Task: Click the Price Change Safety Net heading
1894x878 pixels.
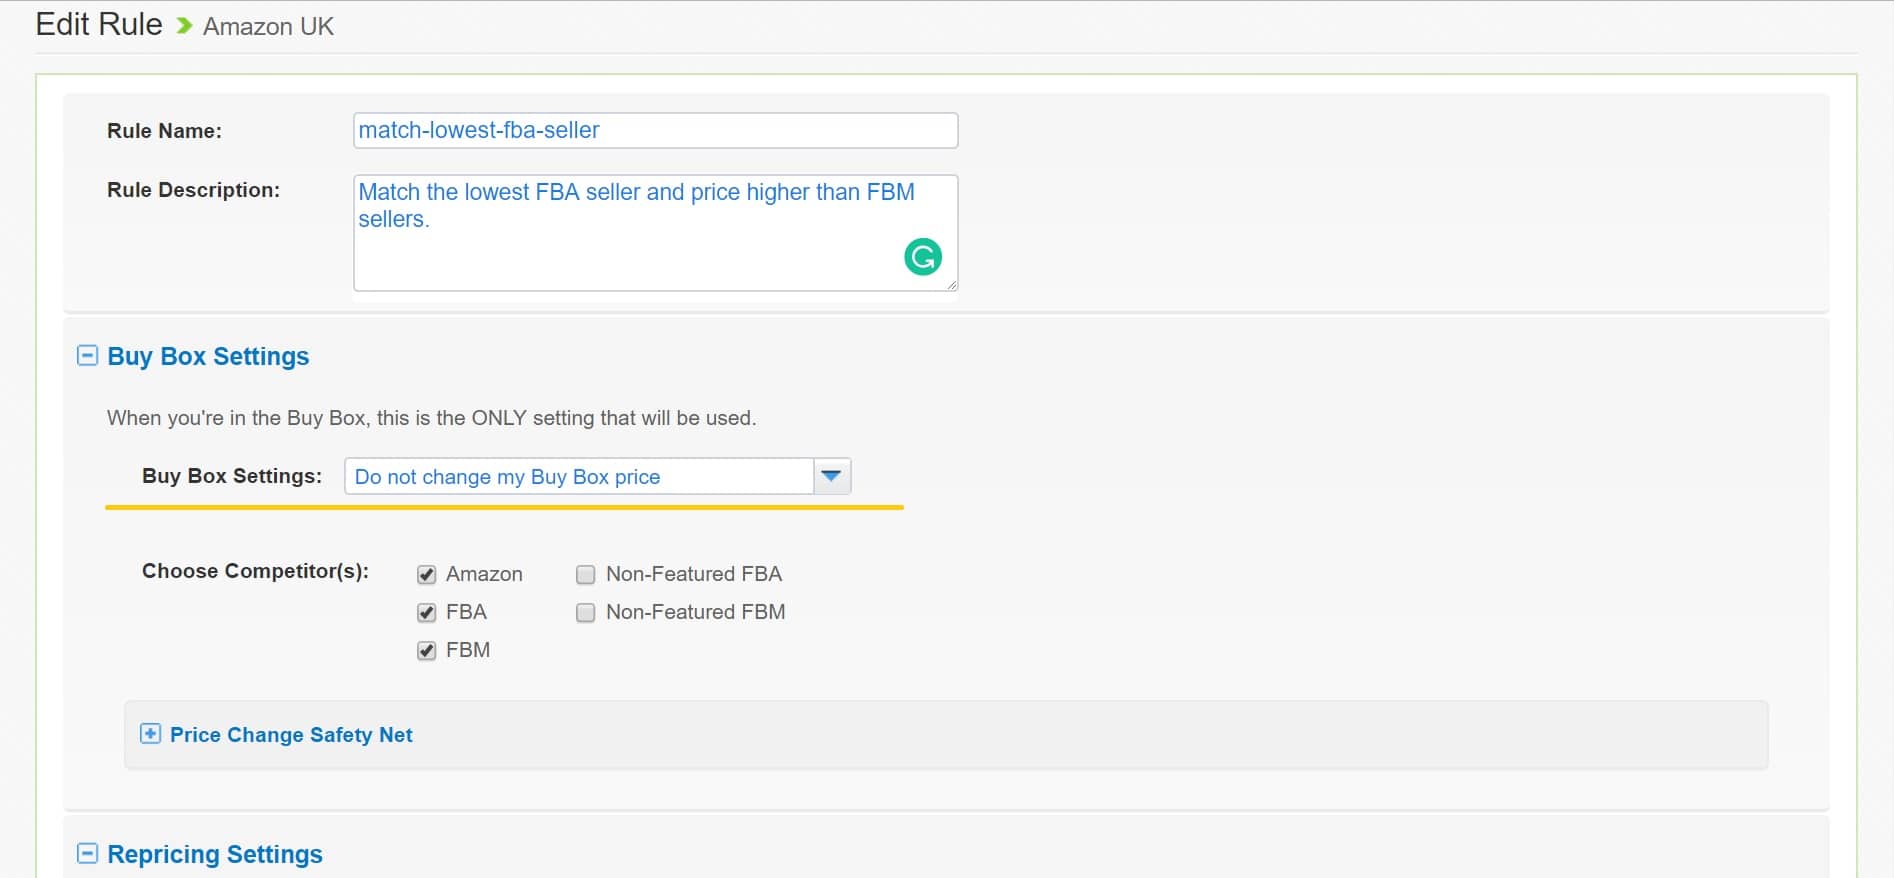Action: coord(291,735)
